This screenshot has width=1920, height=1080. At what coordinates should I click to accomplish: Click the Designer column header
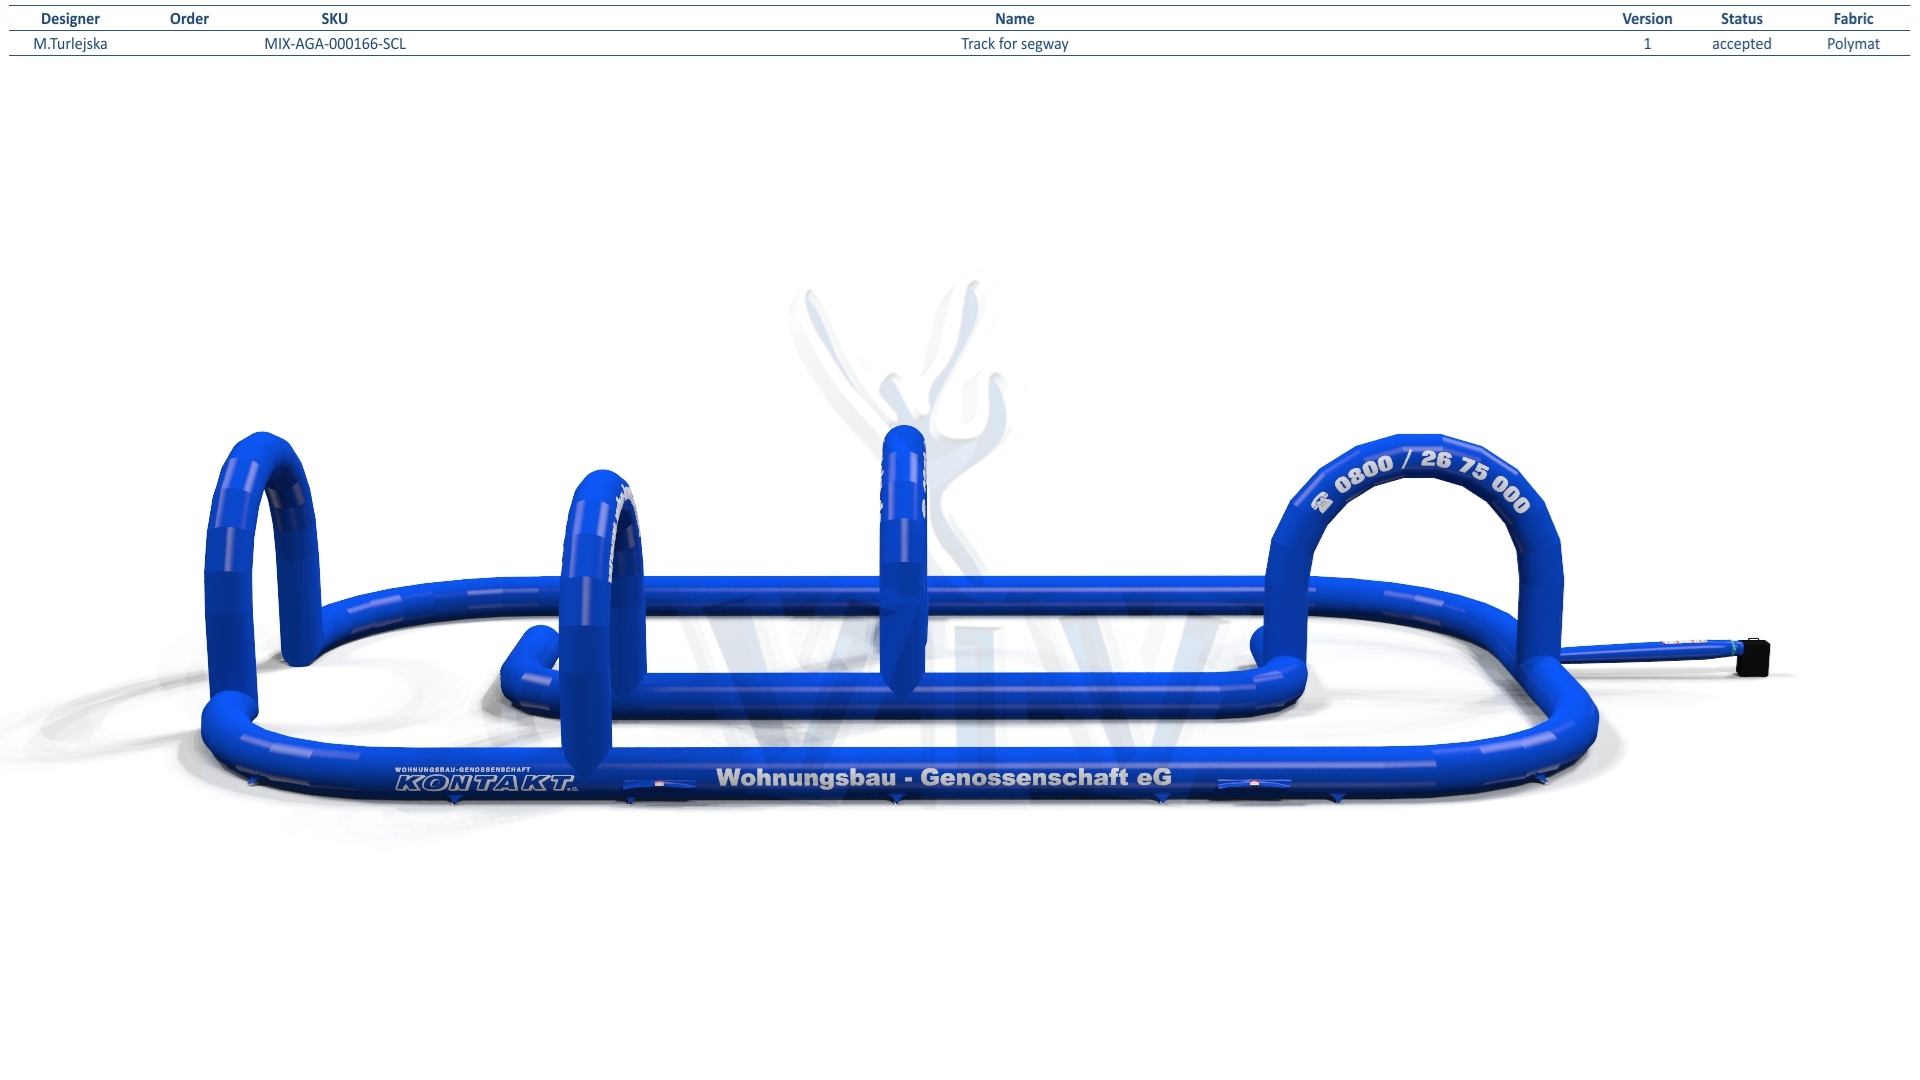[70, 19]
